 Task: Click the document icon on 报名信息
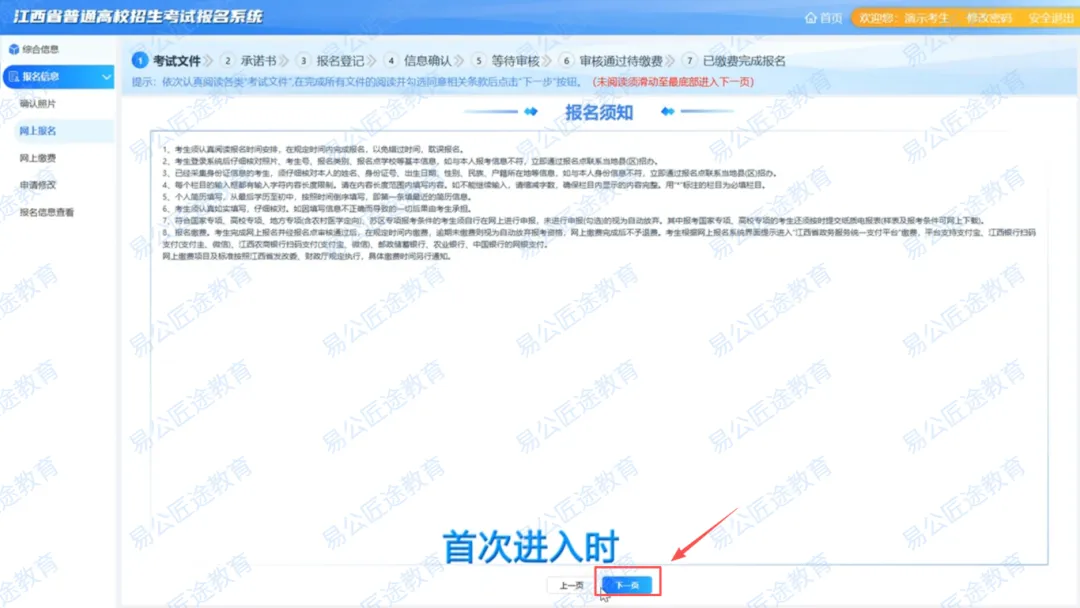(14, 76)
